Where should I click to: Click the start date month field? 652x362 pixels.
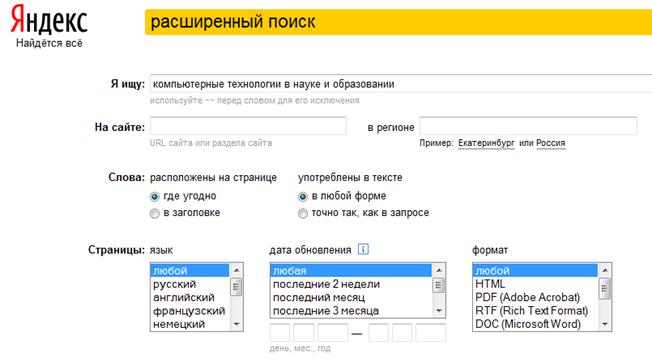click(304, 333)
